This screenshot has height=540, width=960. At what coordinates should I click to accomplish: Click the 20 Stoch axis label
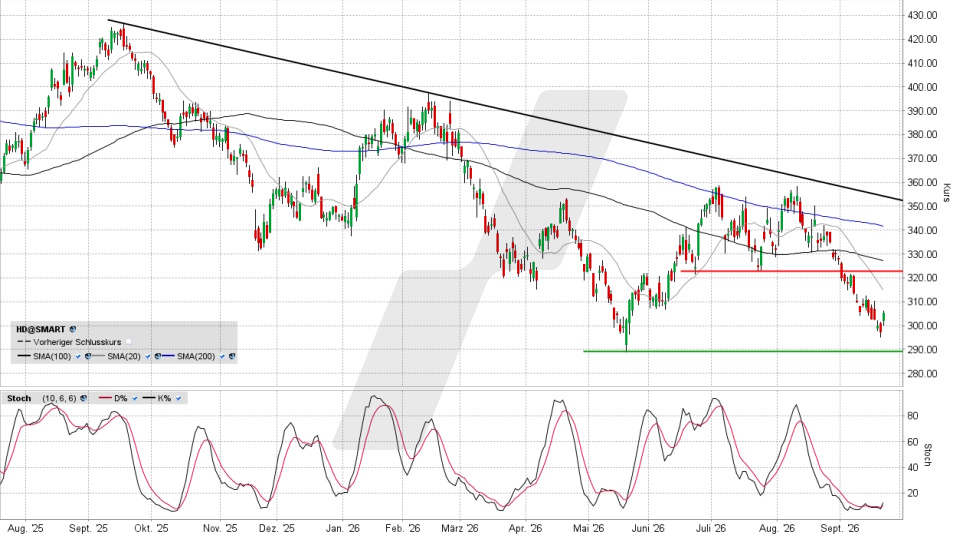pos(912,493)
